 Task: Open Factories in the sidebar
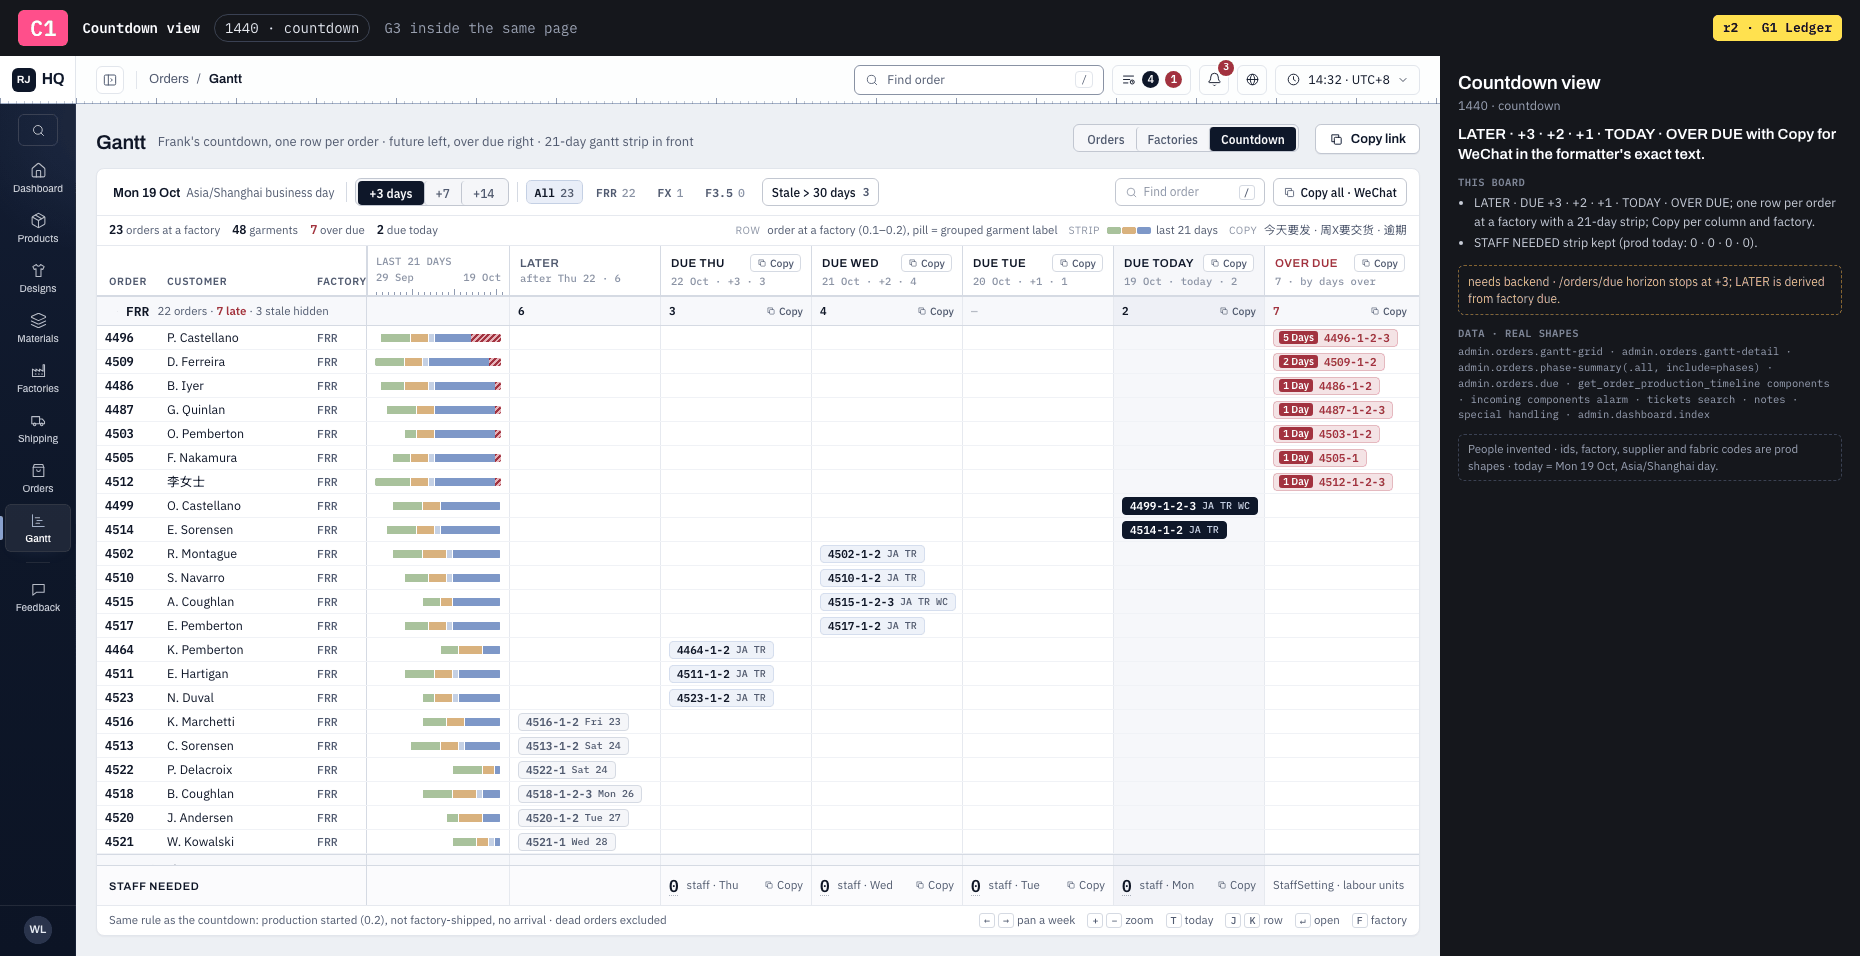(38, 378)
